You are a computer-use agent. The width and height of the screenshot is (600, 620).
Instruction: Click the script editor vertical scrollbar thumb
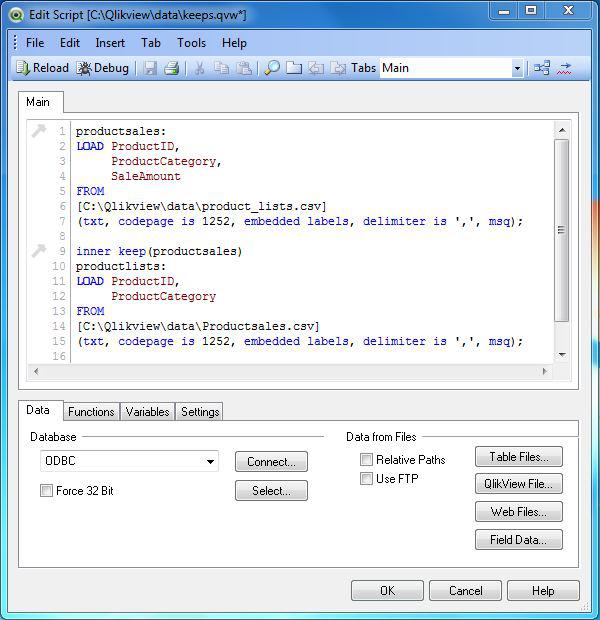coord(562,230)
